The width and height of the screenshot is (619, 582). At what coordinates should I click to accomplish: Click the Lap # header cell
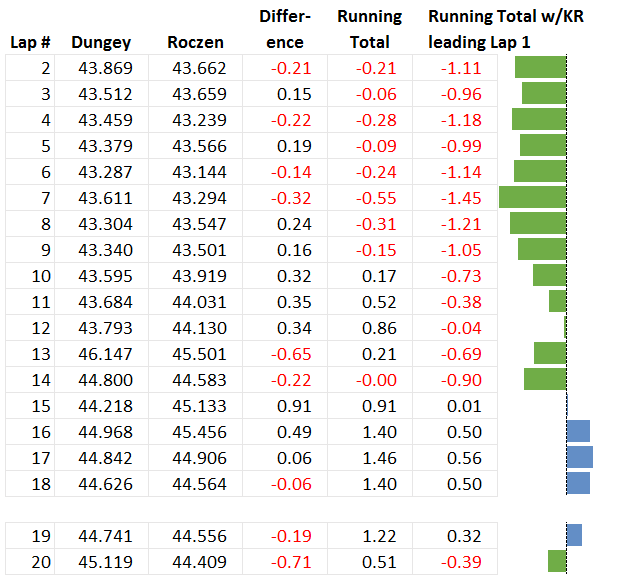30,43
